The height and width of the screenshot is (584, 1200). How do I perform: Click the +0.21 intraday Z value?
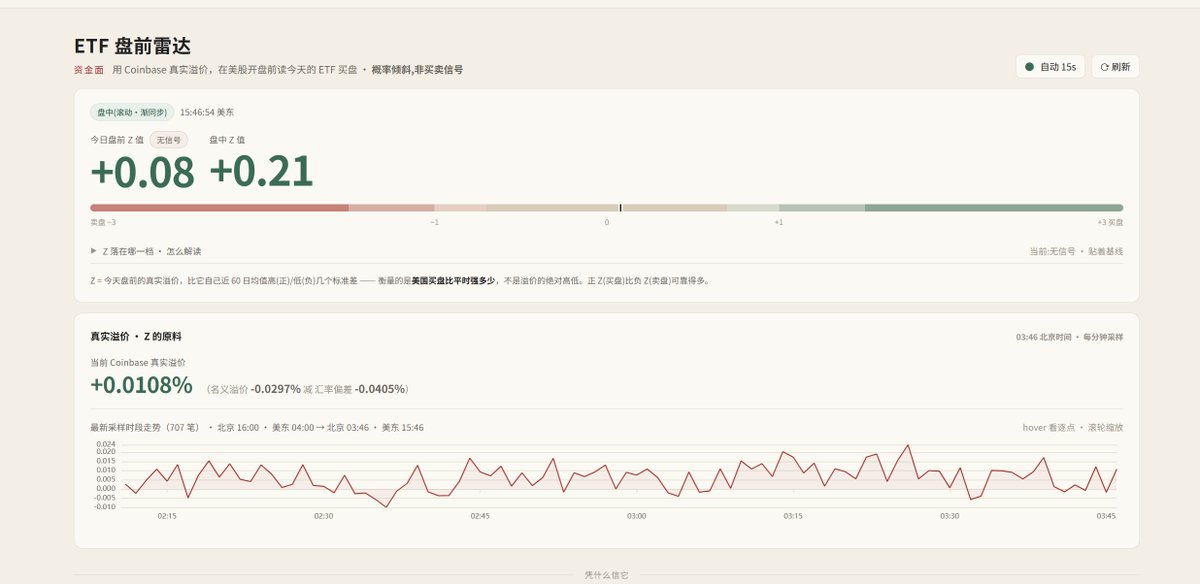click(x=261, y=173)
